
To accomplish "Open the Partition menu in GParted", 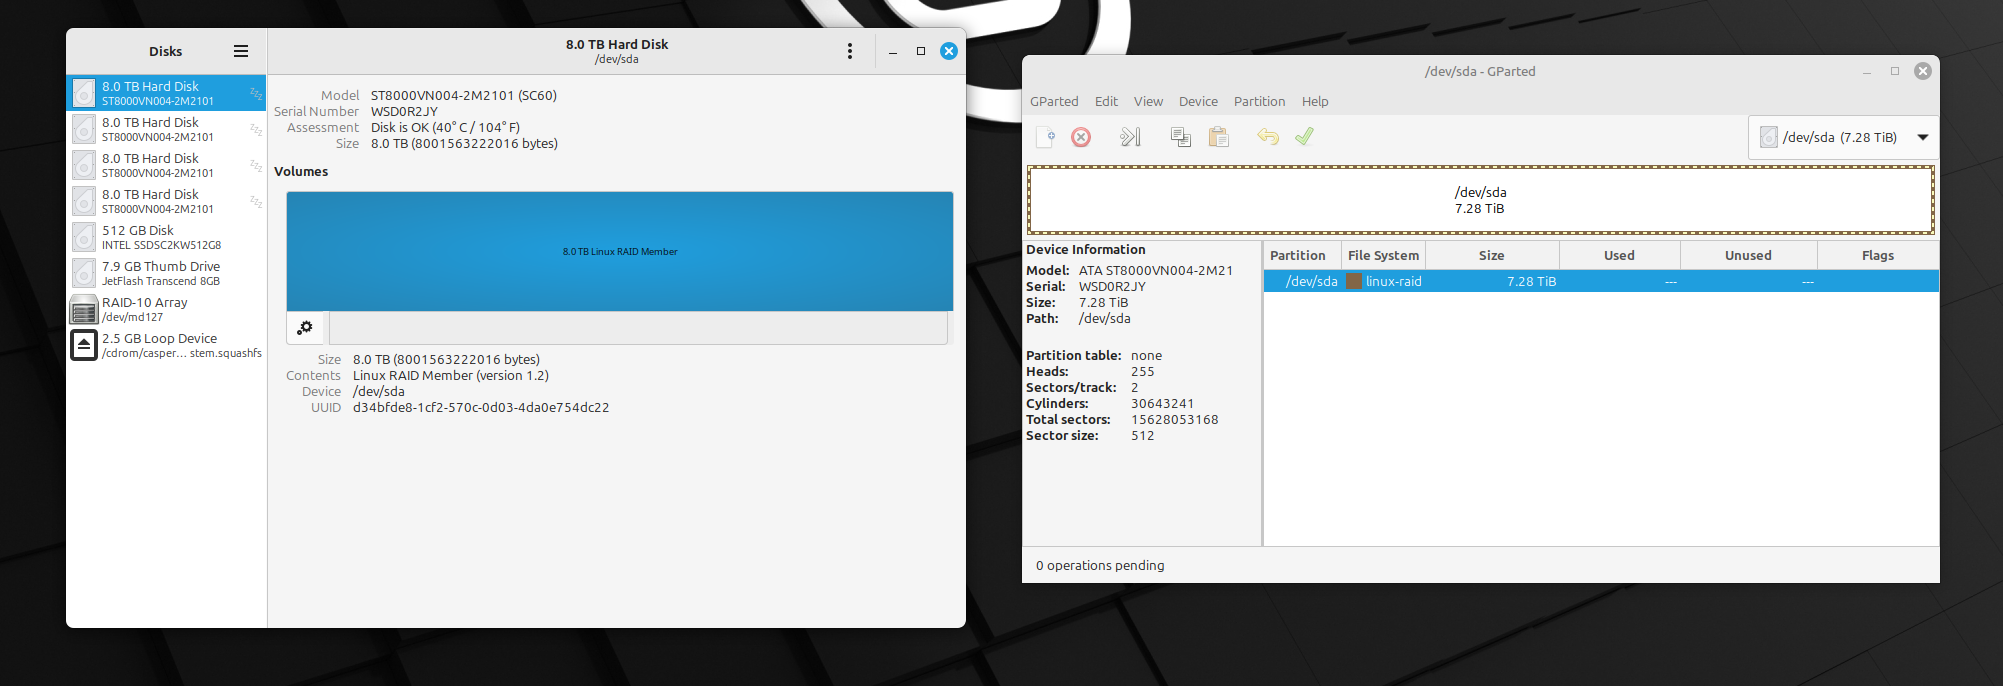I will tap(1259, 101).
